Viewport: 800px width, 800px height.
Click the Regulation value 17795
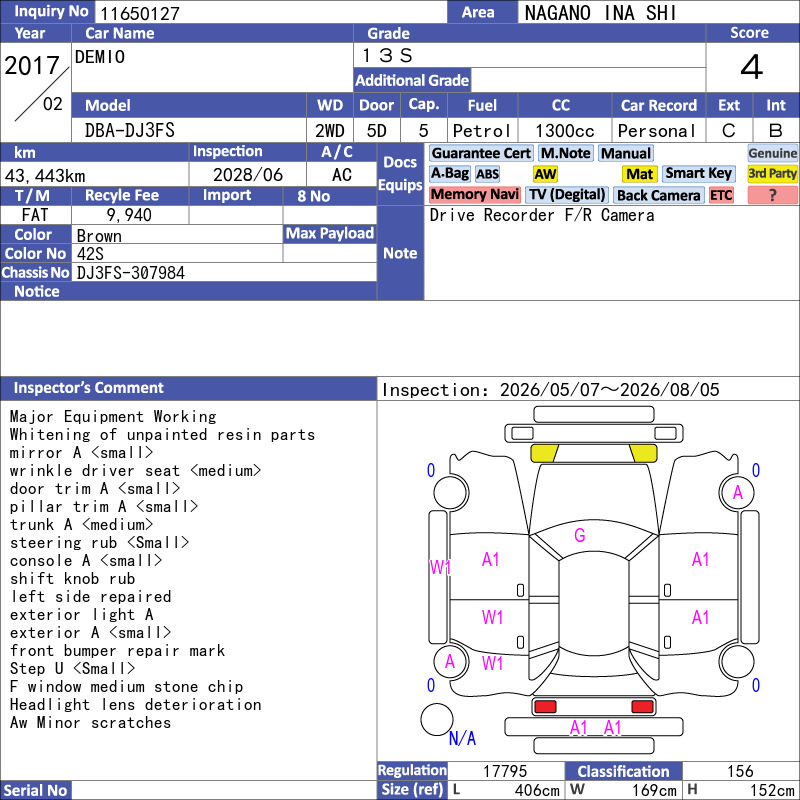[x=505, y=771]
